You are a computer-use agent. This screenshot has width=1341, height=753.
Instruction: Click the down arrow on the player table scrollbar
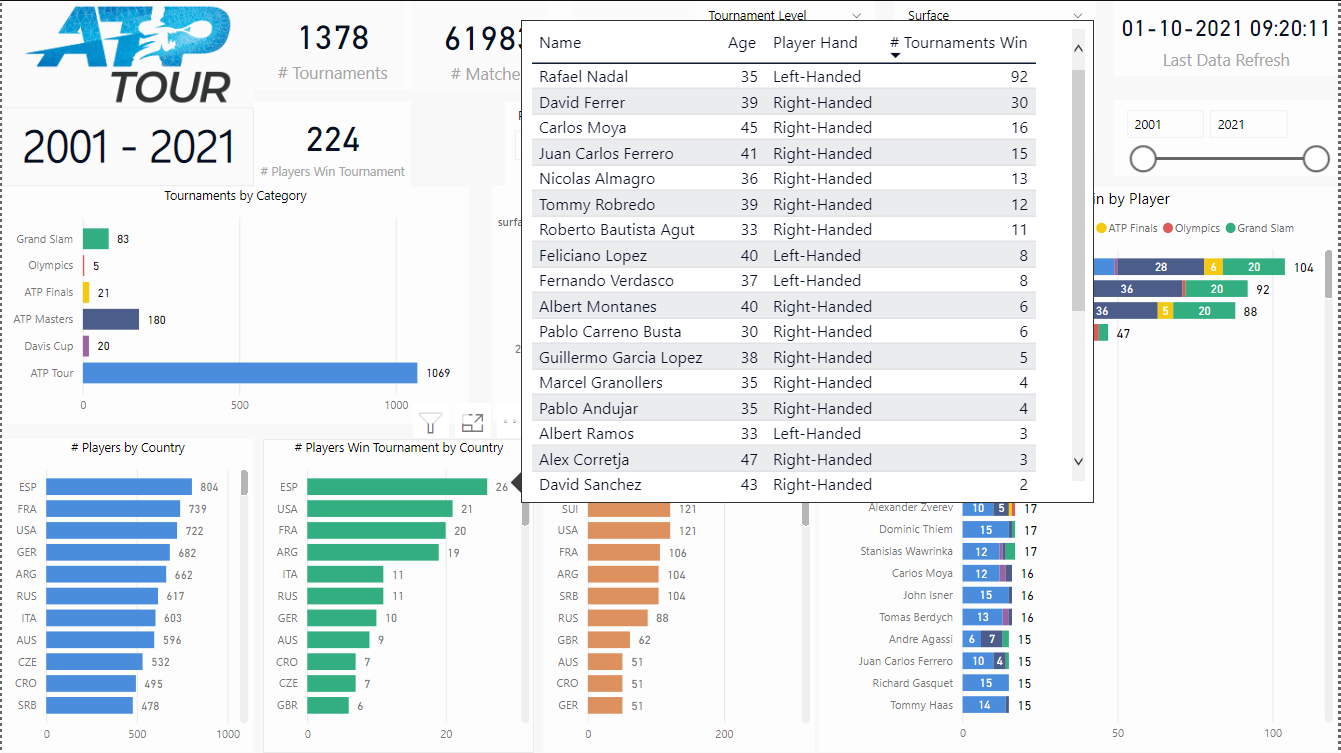(1078, 461)
